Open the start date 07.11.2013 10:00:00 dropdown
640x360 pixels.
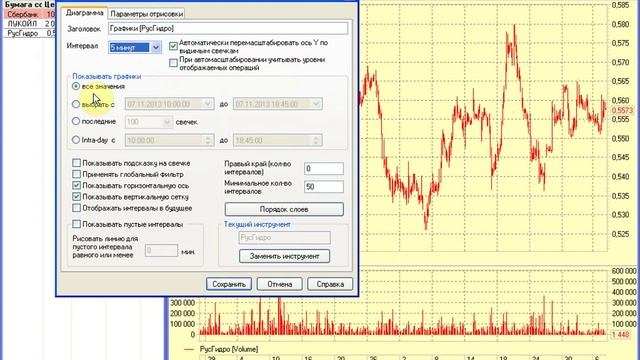pos(208,104)
